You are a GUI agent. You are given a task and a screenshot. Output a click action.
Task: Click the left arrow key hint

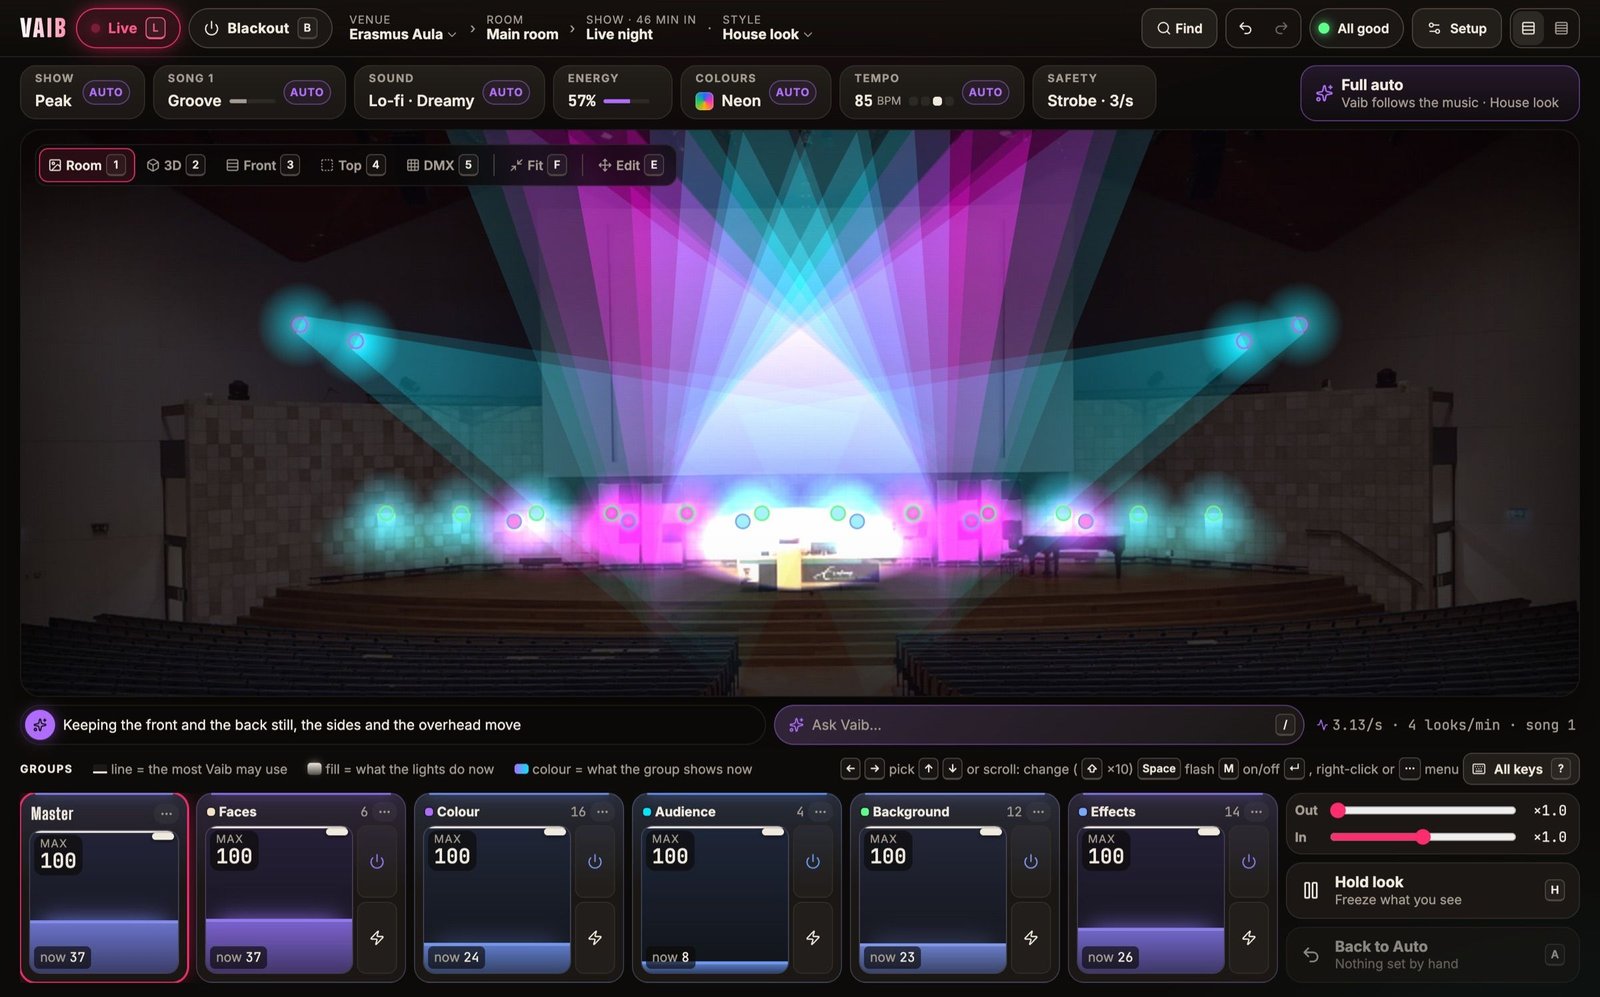850,769
